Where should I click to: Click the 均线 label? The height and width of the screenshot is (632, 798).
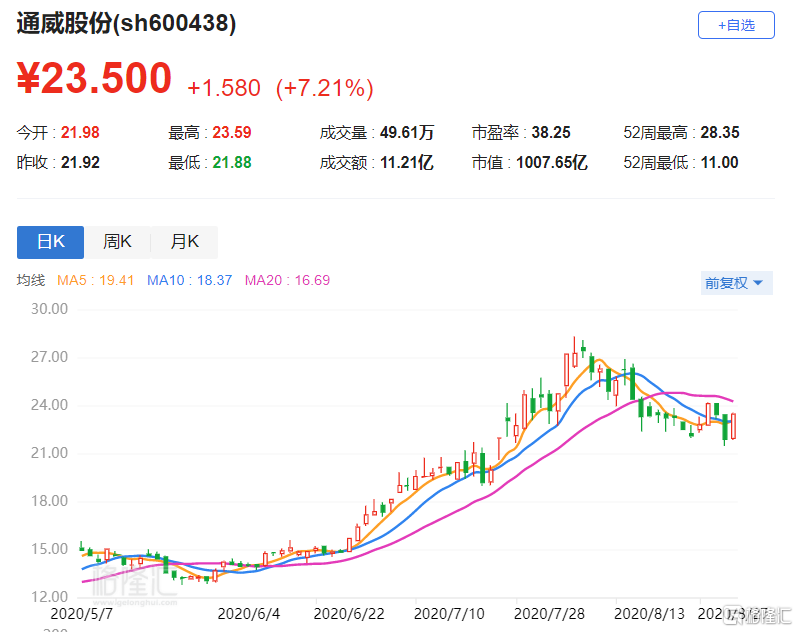31,280
